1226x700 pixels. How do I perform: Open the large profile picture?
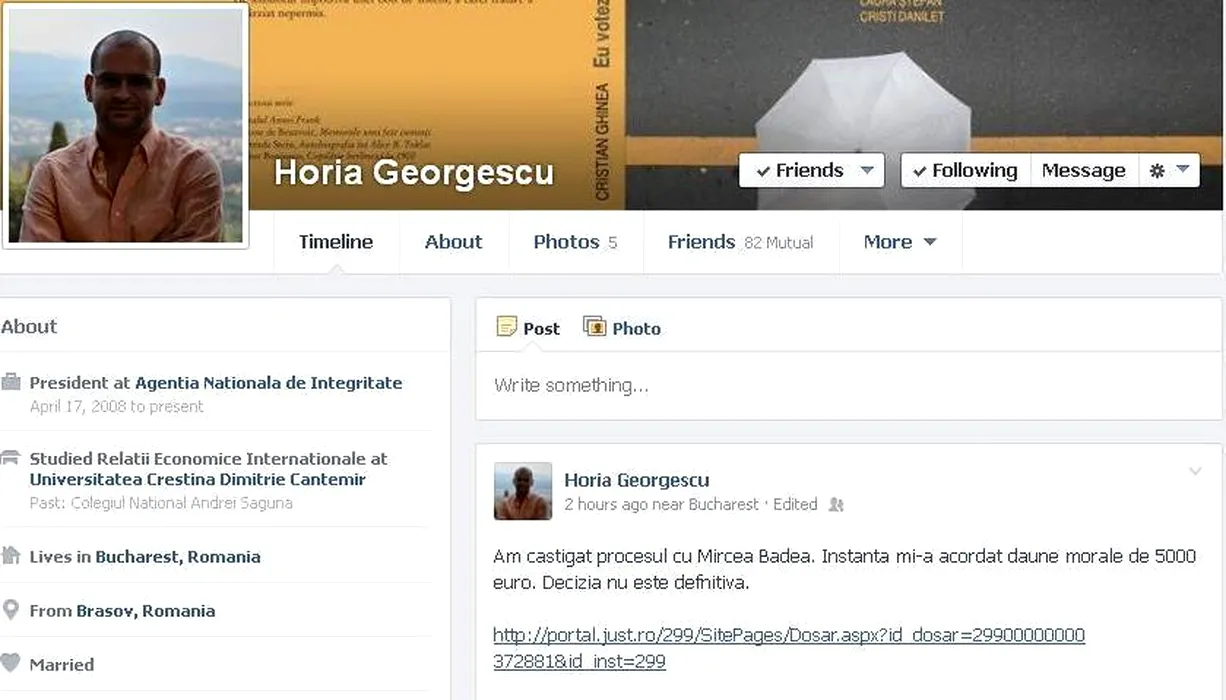point(126,125)
